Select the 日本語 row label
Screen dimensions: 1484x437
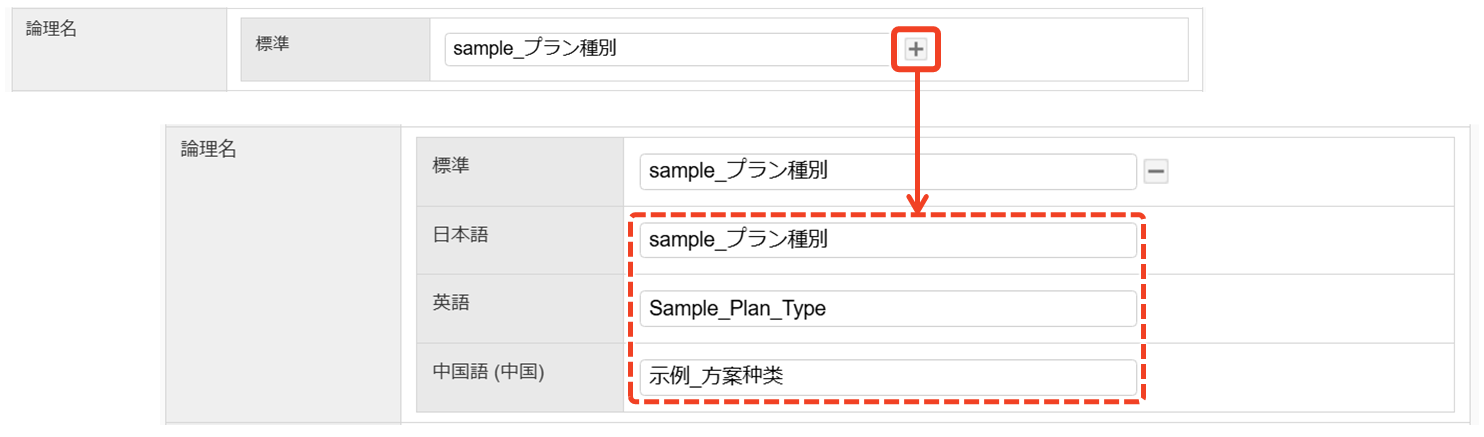pos(452,234)
